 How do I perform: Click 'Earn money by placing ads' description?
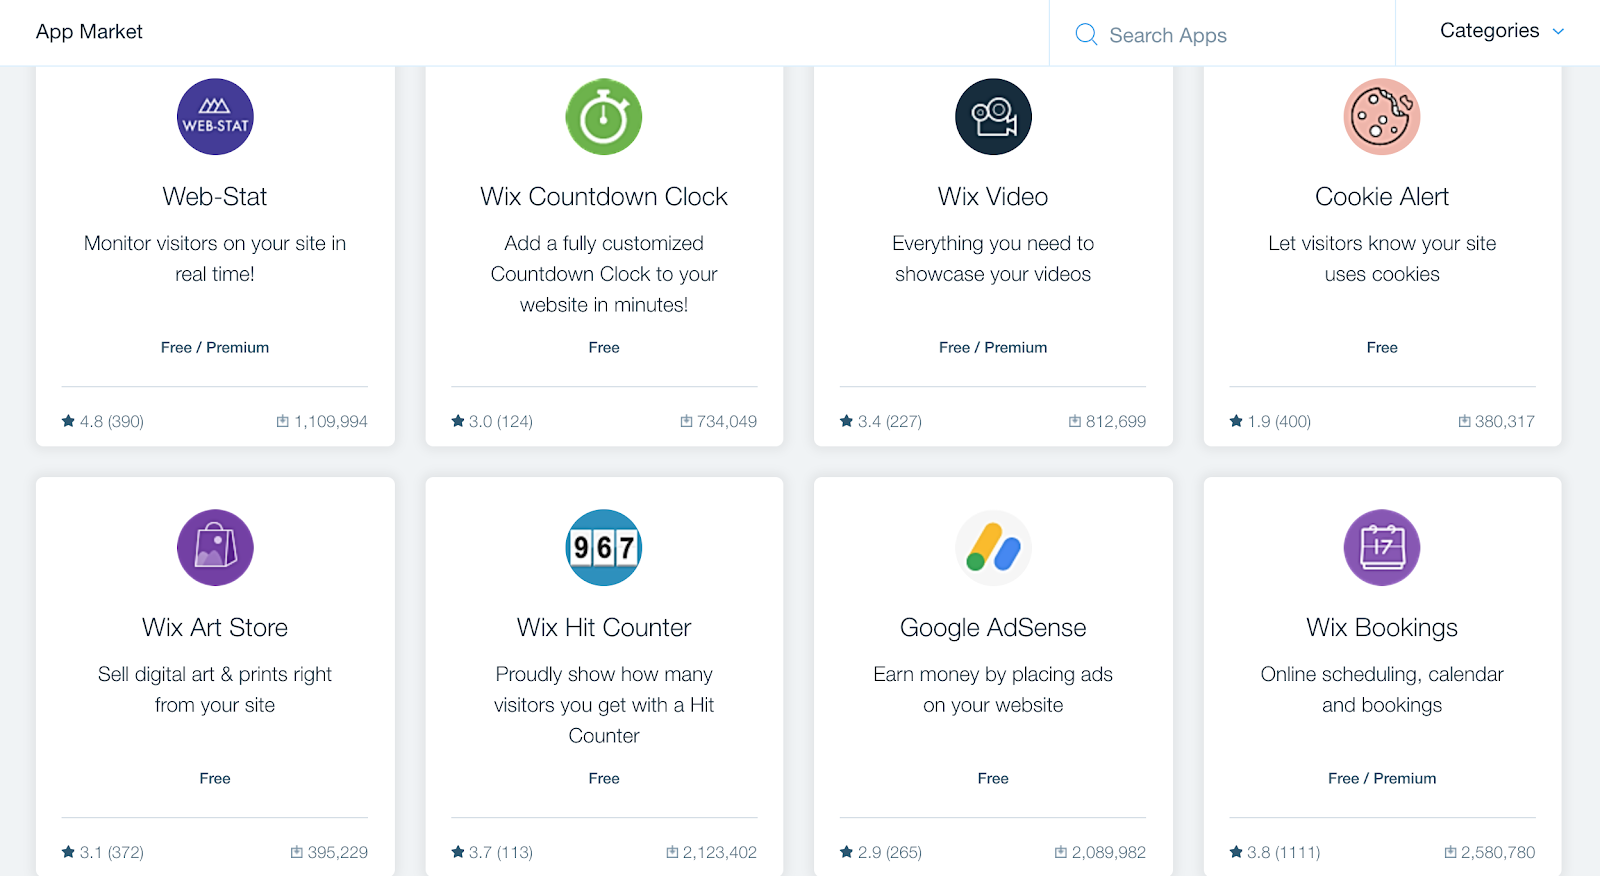[993, 689]
